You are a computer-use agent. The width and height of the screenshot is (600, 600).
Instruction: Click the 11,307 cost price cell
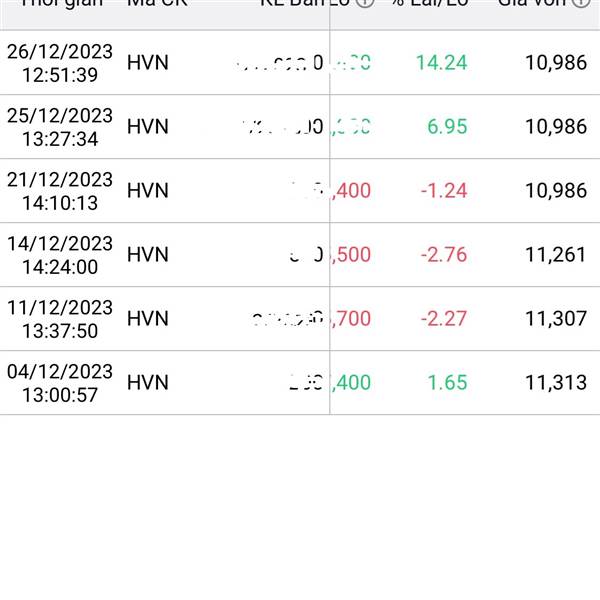pos(556,318)
